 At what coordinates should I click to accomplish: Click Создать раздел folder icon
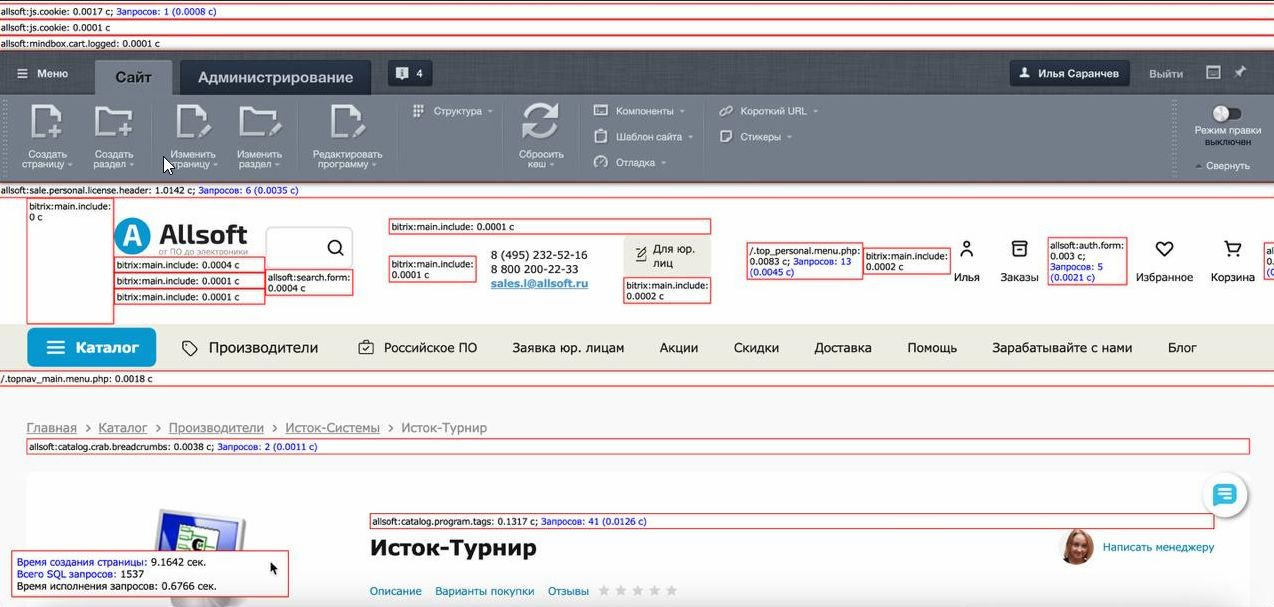(113, 122)
